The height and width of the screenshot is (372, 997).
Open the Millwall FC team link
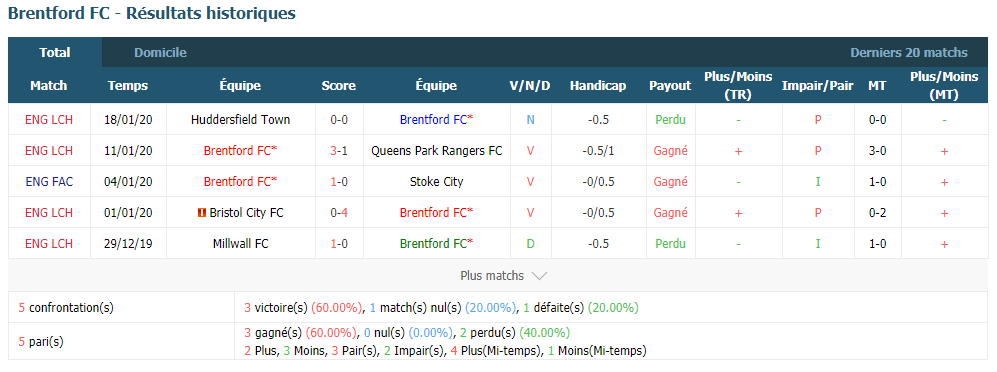click(240, 244)
